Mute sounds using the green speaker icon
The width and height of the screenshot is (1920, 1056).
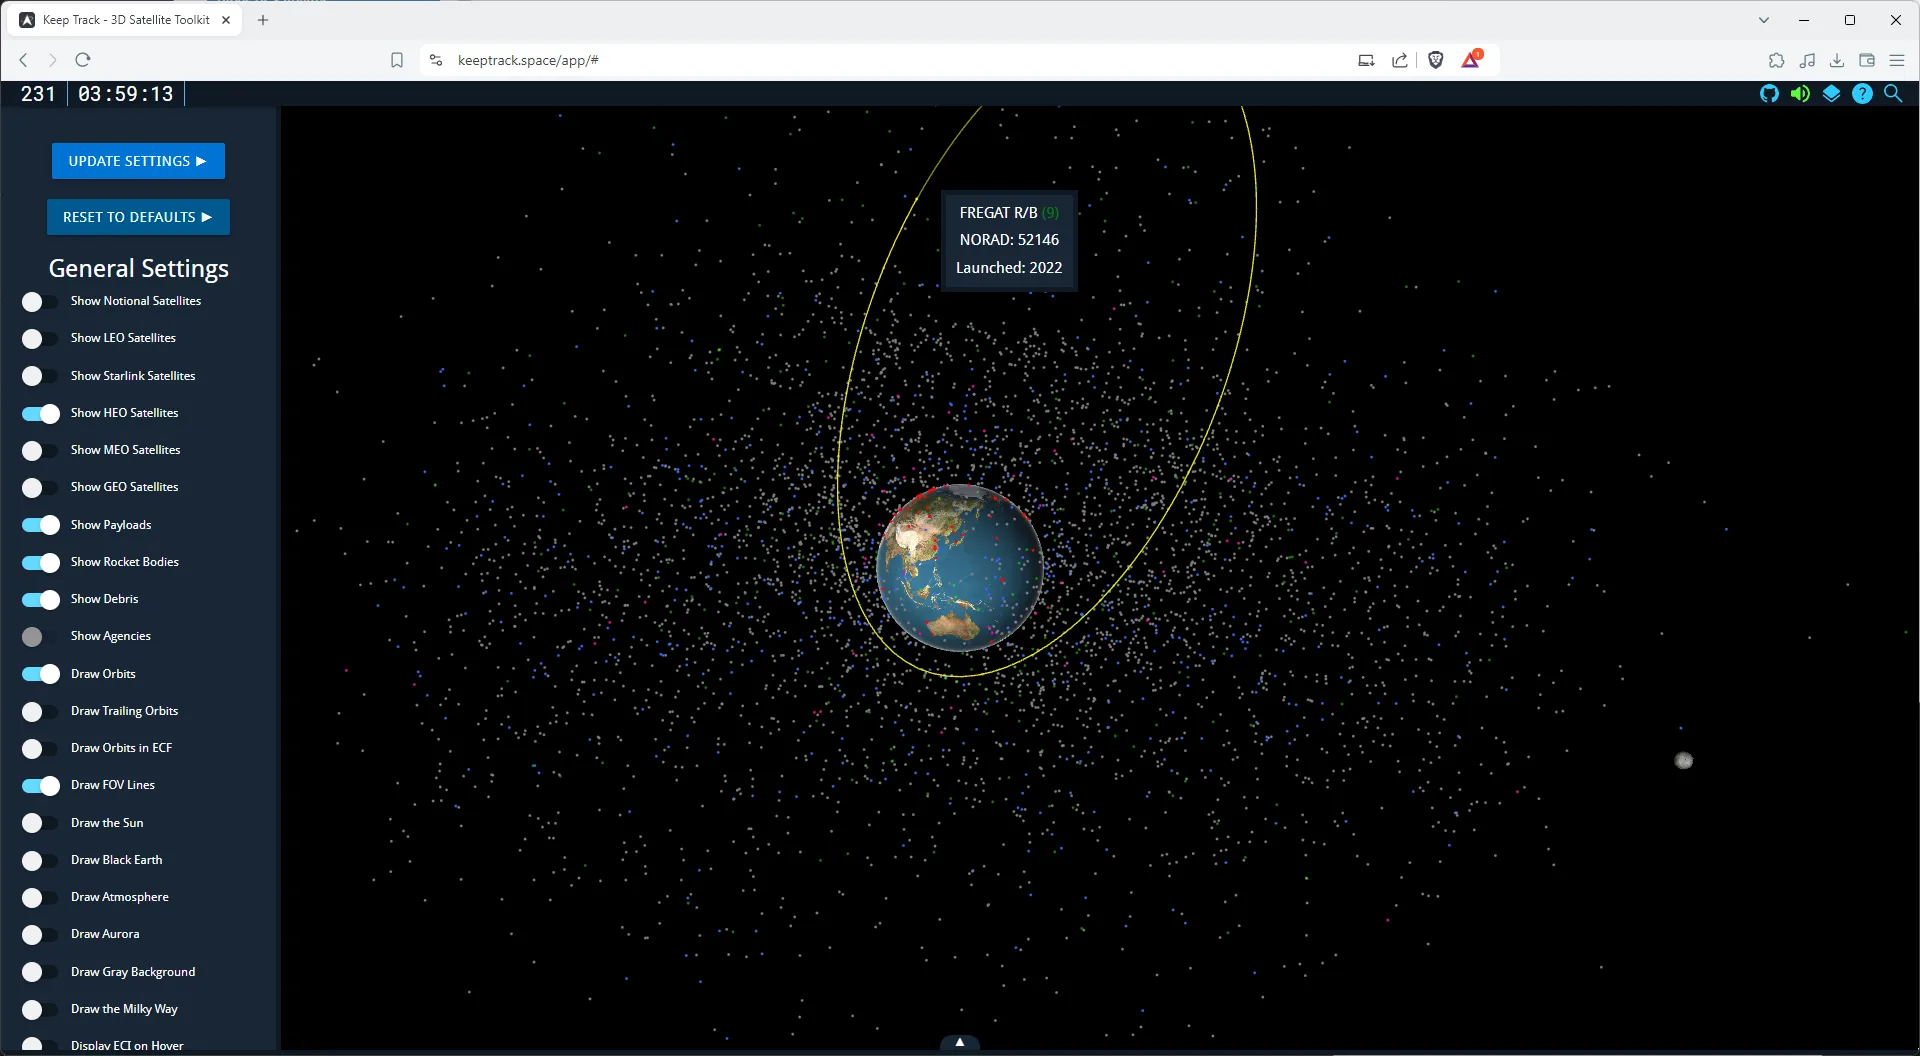tap(1800, 93)
